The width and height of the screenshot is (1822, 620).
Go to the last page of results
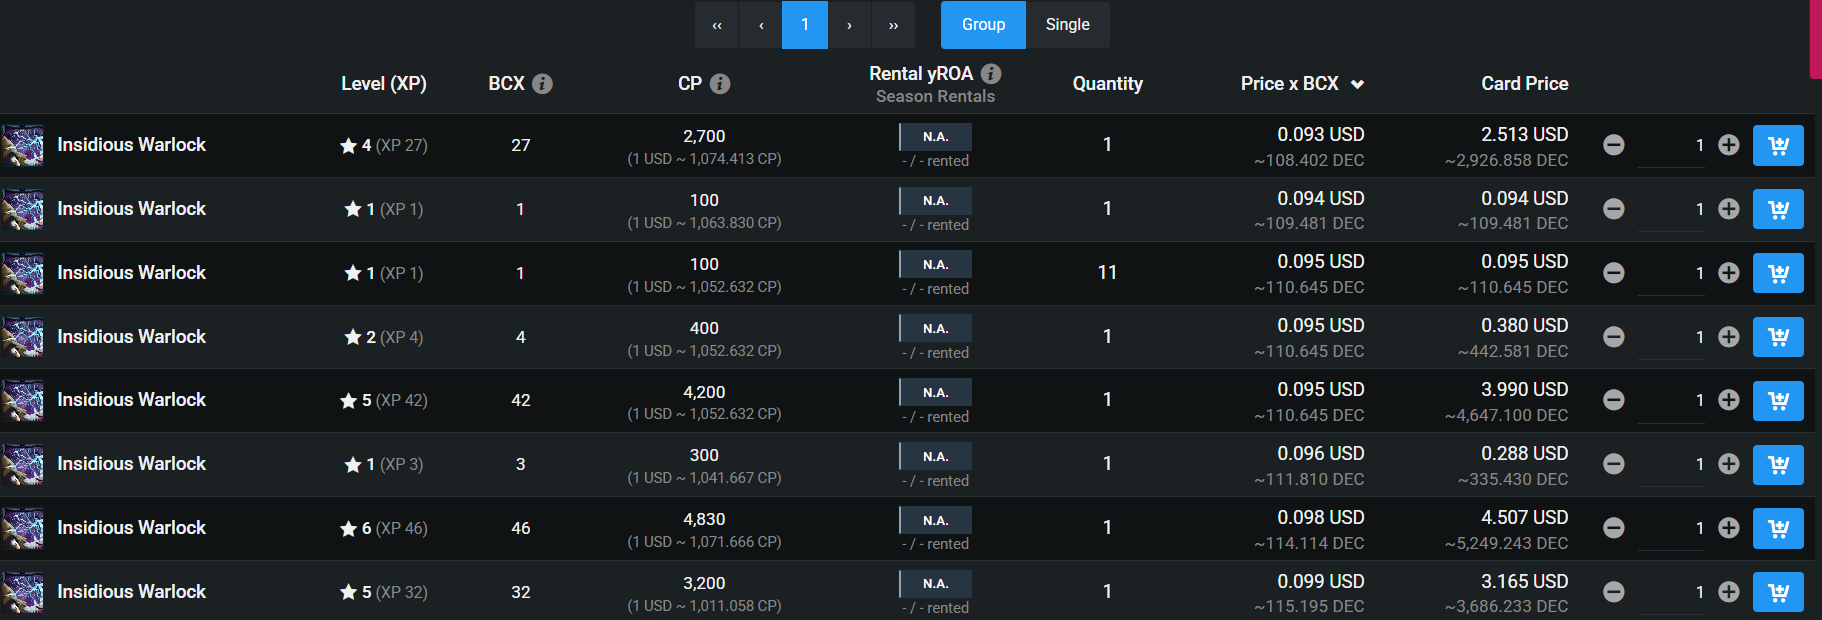(x=893, y=25)
